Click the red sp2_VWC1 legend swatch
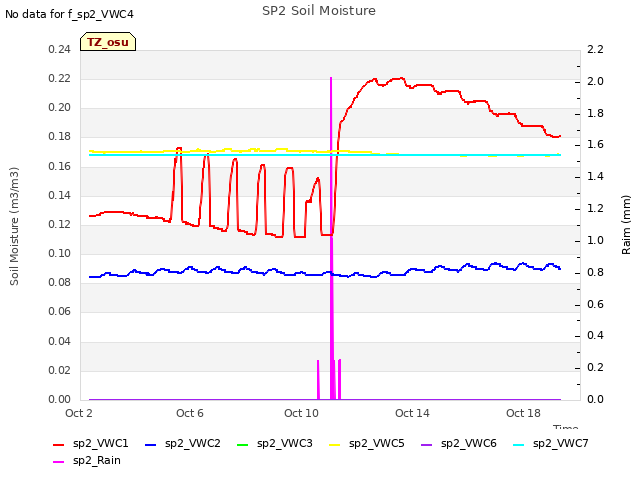Image resolution: width=640 pixels, height=480 pixels. point(59,444)
